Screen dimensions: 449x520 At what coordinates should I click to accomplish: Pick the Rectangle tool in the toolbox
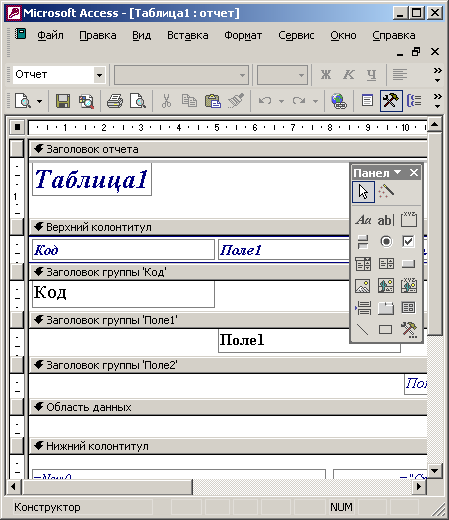point(385,330)
